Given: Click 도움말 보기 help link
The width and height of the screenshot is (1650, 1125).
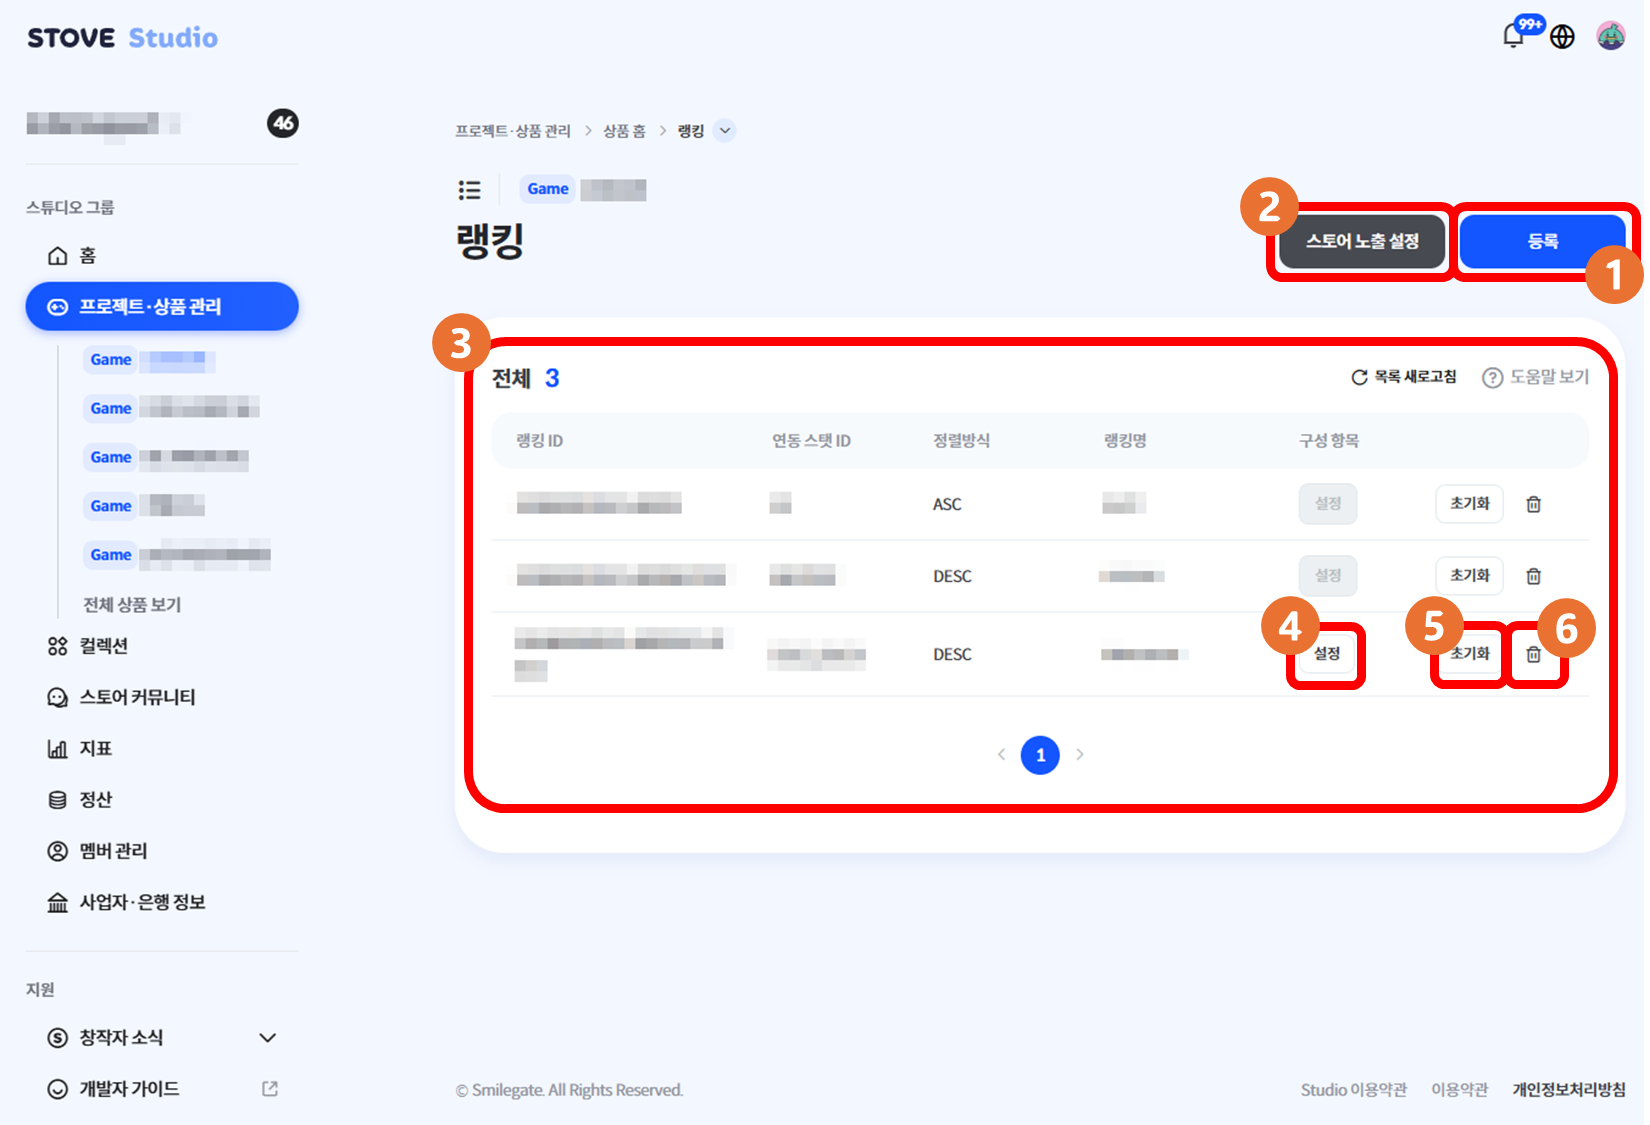Looking at the screenshot, I should [1535, 377].
